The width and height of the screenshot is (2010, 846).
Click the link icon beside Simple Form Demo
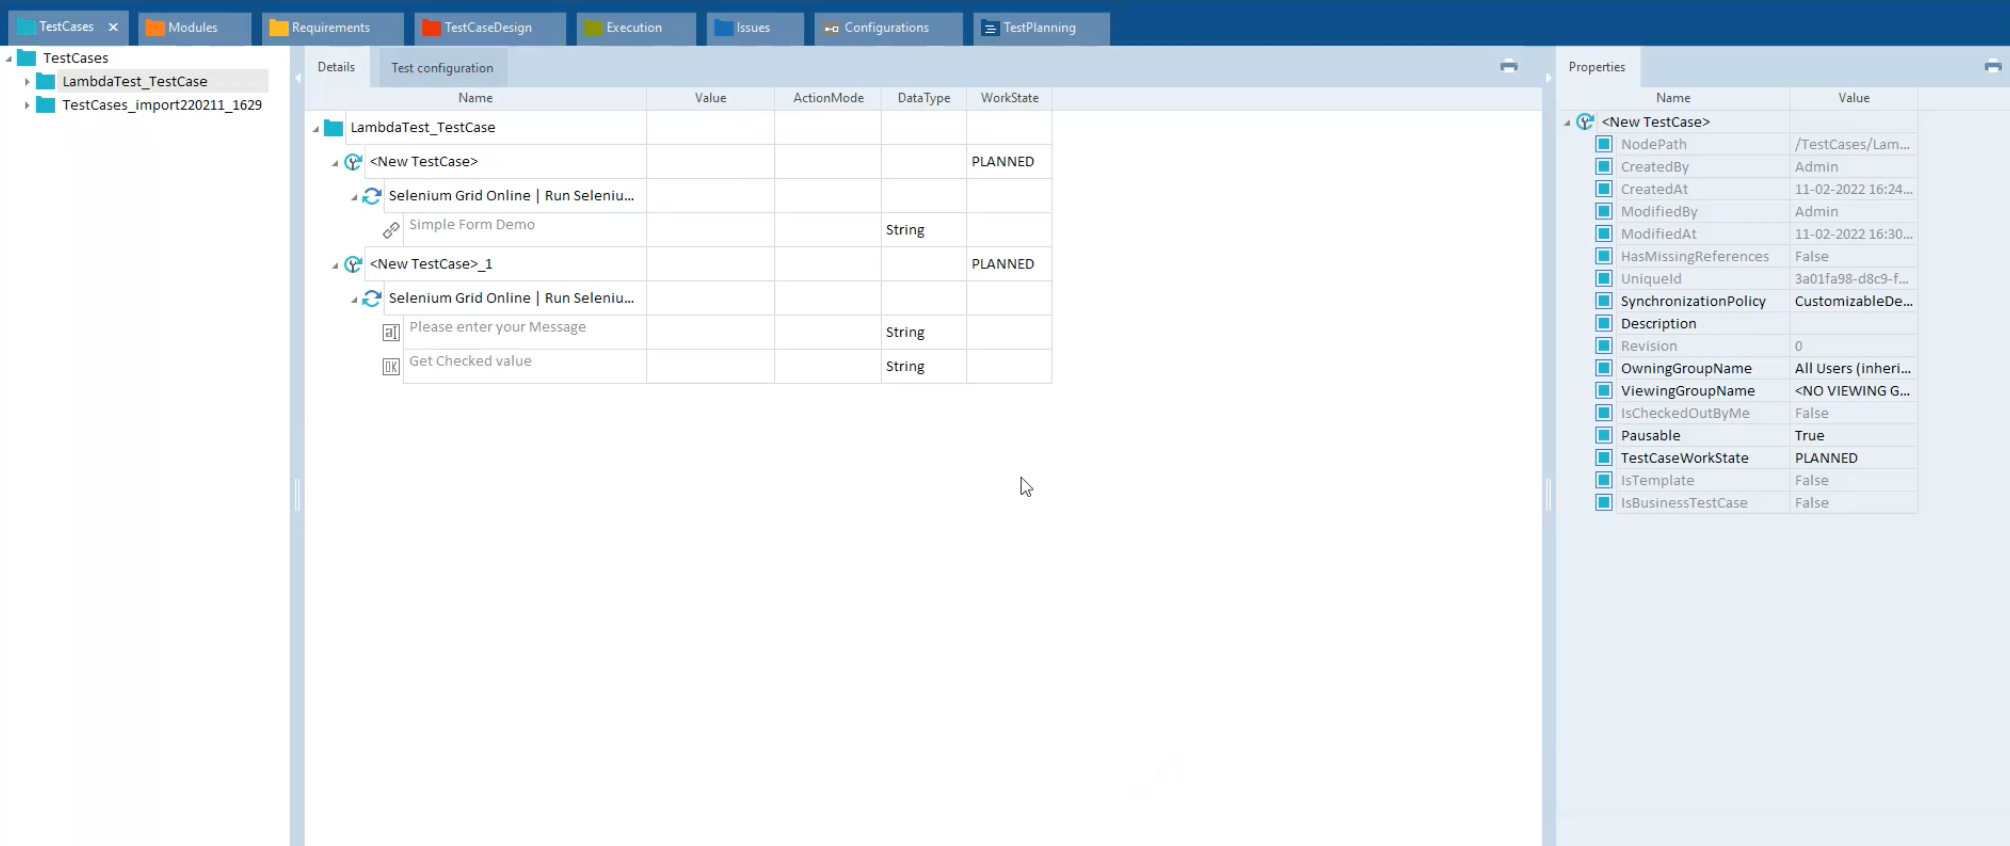[x=391, y=230]
